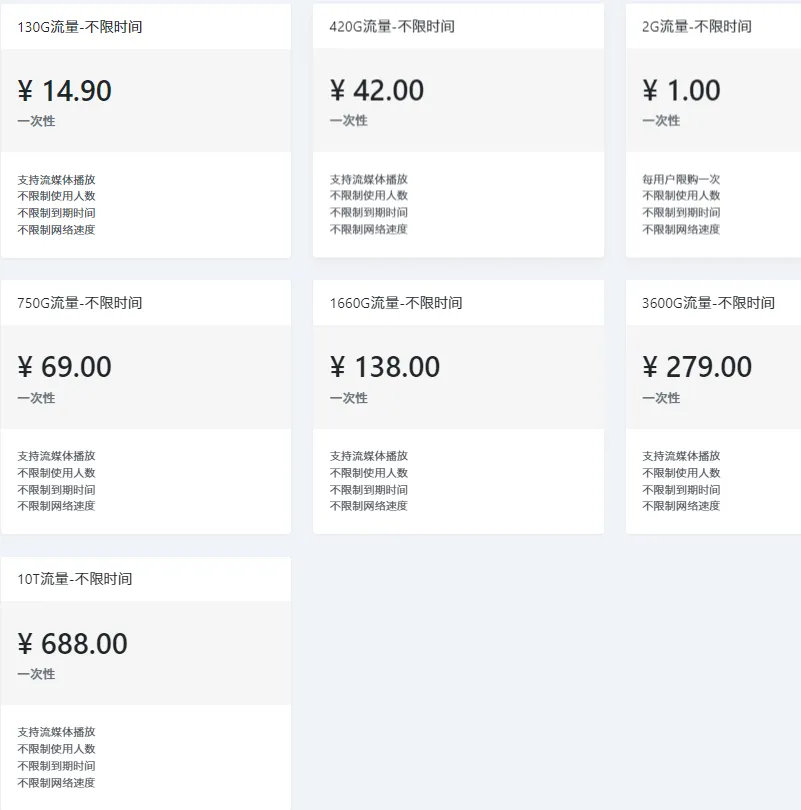Viewport: 801px width, 810px height.
Task: Click the ¥ 42.00 price
Action: coord(377,90)
